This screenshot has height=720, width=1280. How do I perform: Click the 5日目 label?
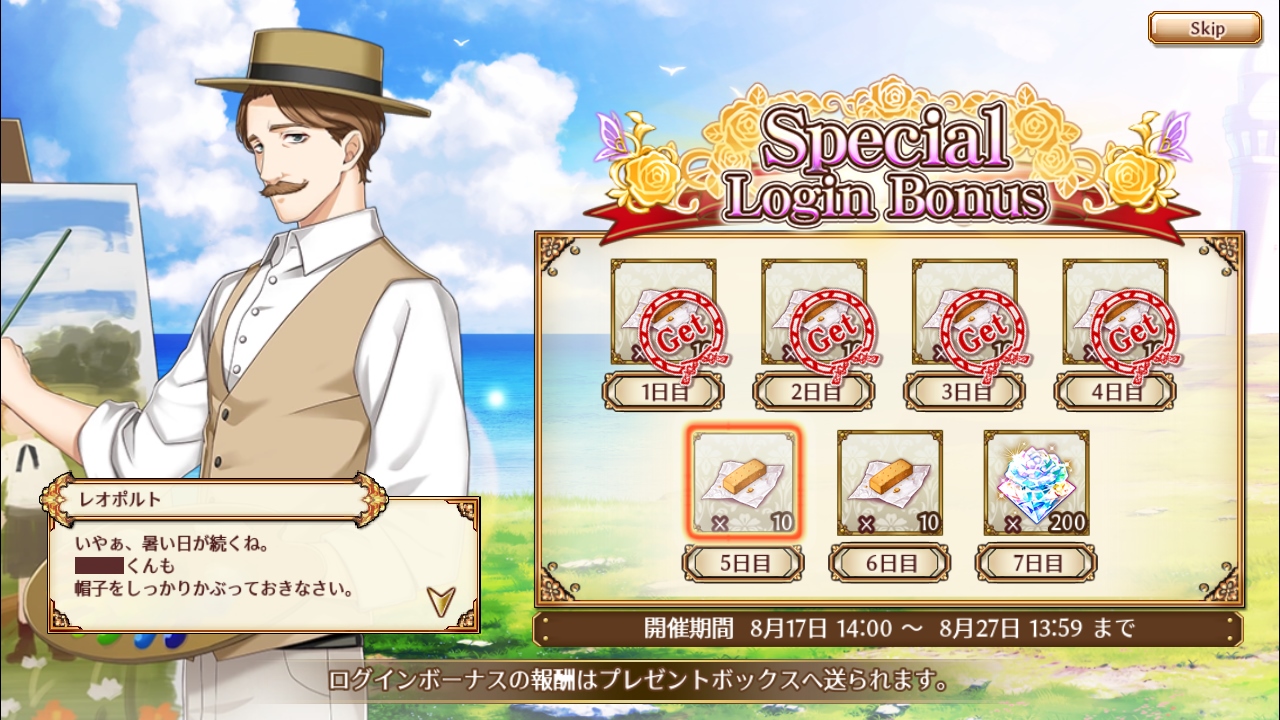(745, 563)
